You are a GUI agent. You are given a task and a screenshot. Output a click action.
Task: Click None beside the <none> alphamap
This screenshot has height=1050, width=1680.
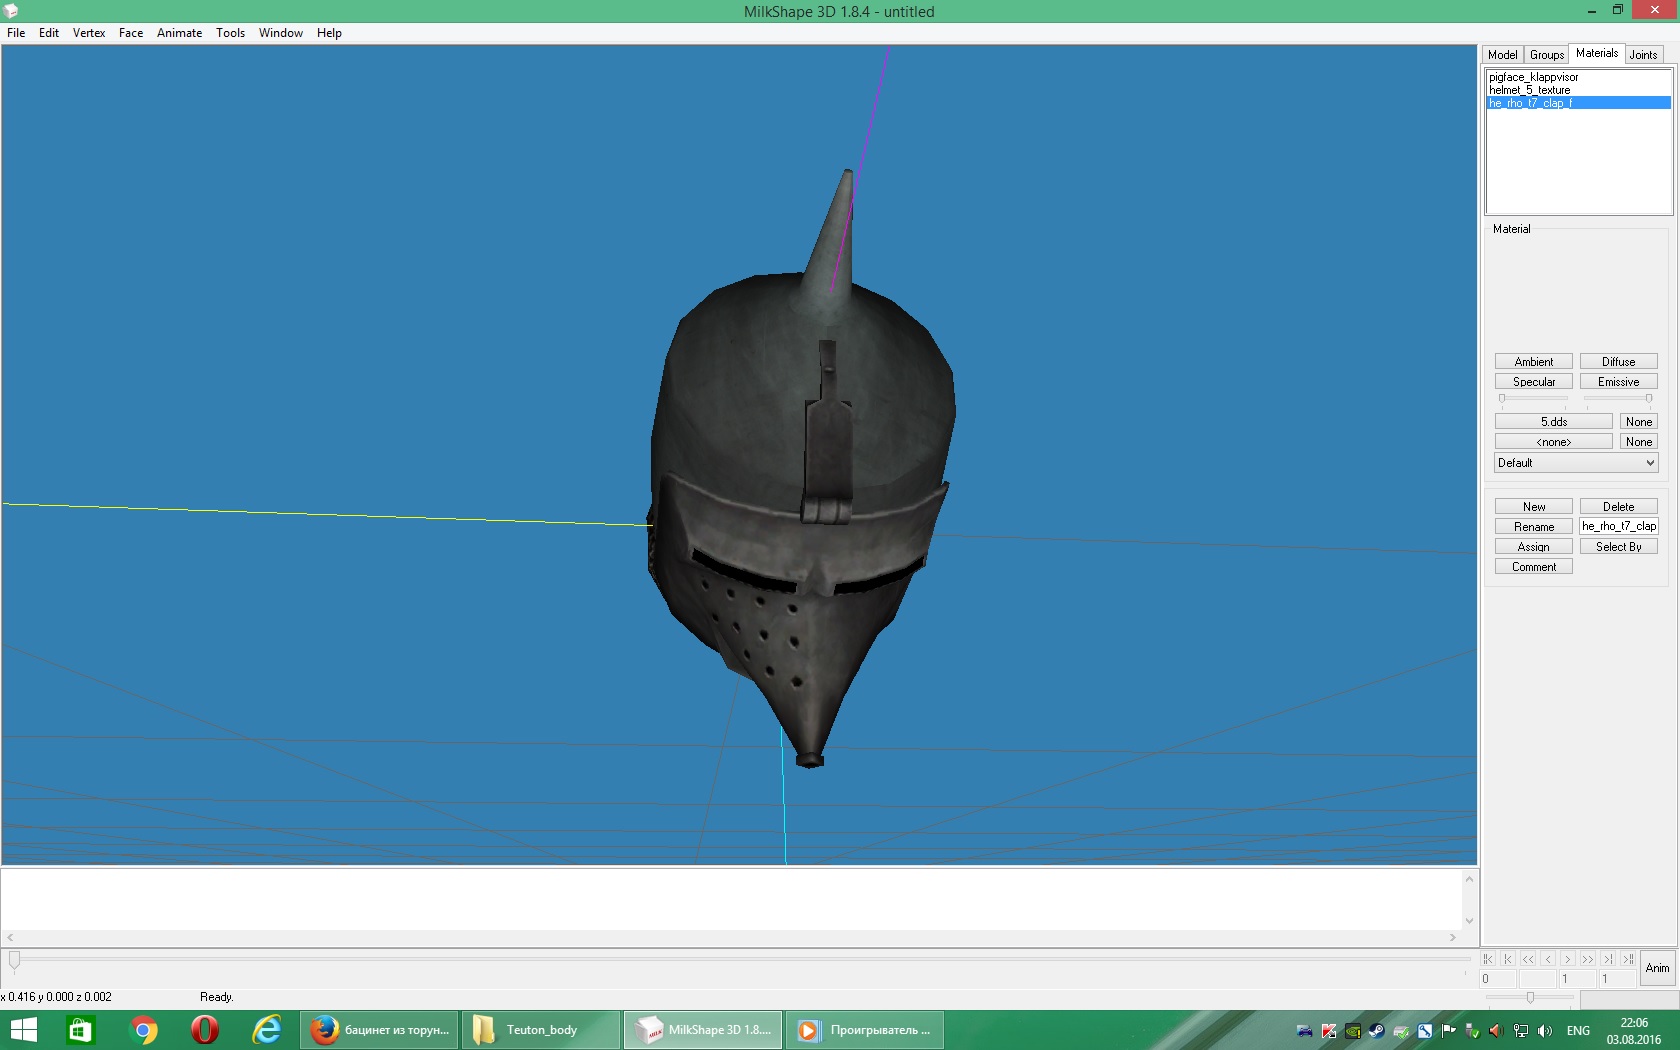pyautogui.click(x=1639, y=442)
